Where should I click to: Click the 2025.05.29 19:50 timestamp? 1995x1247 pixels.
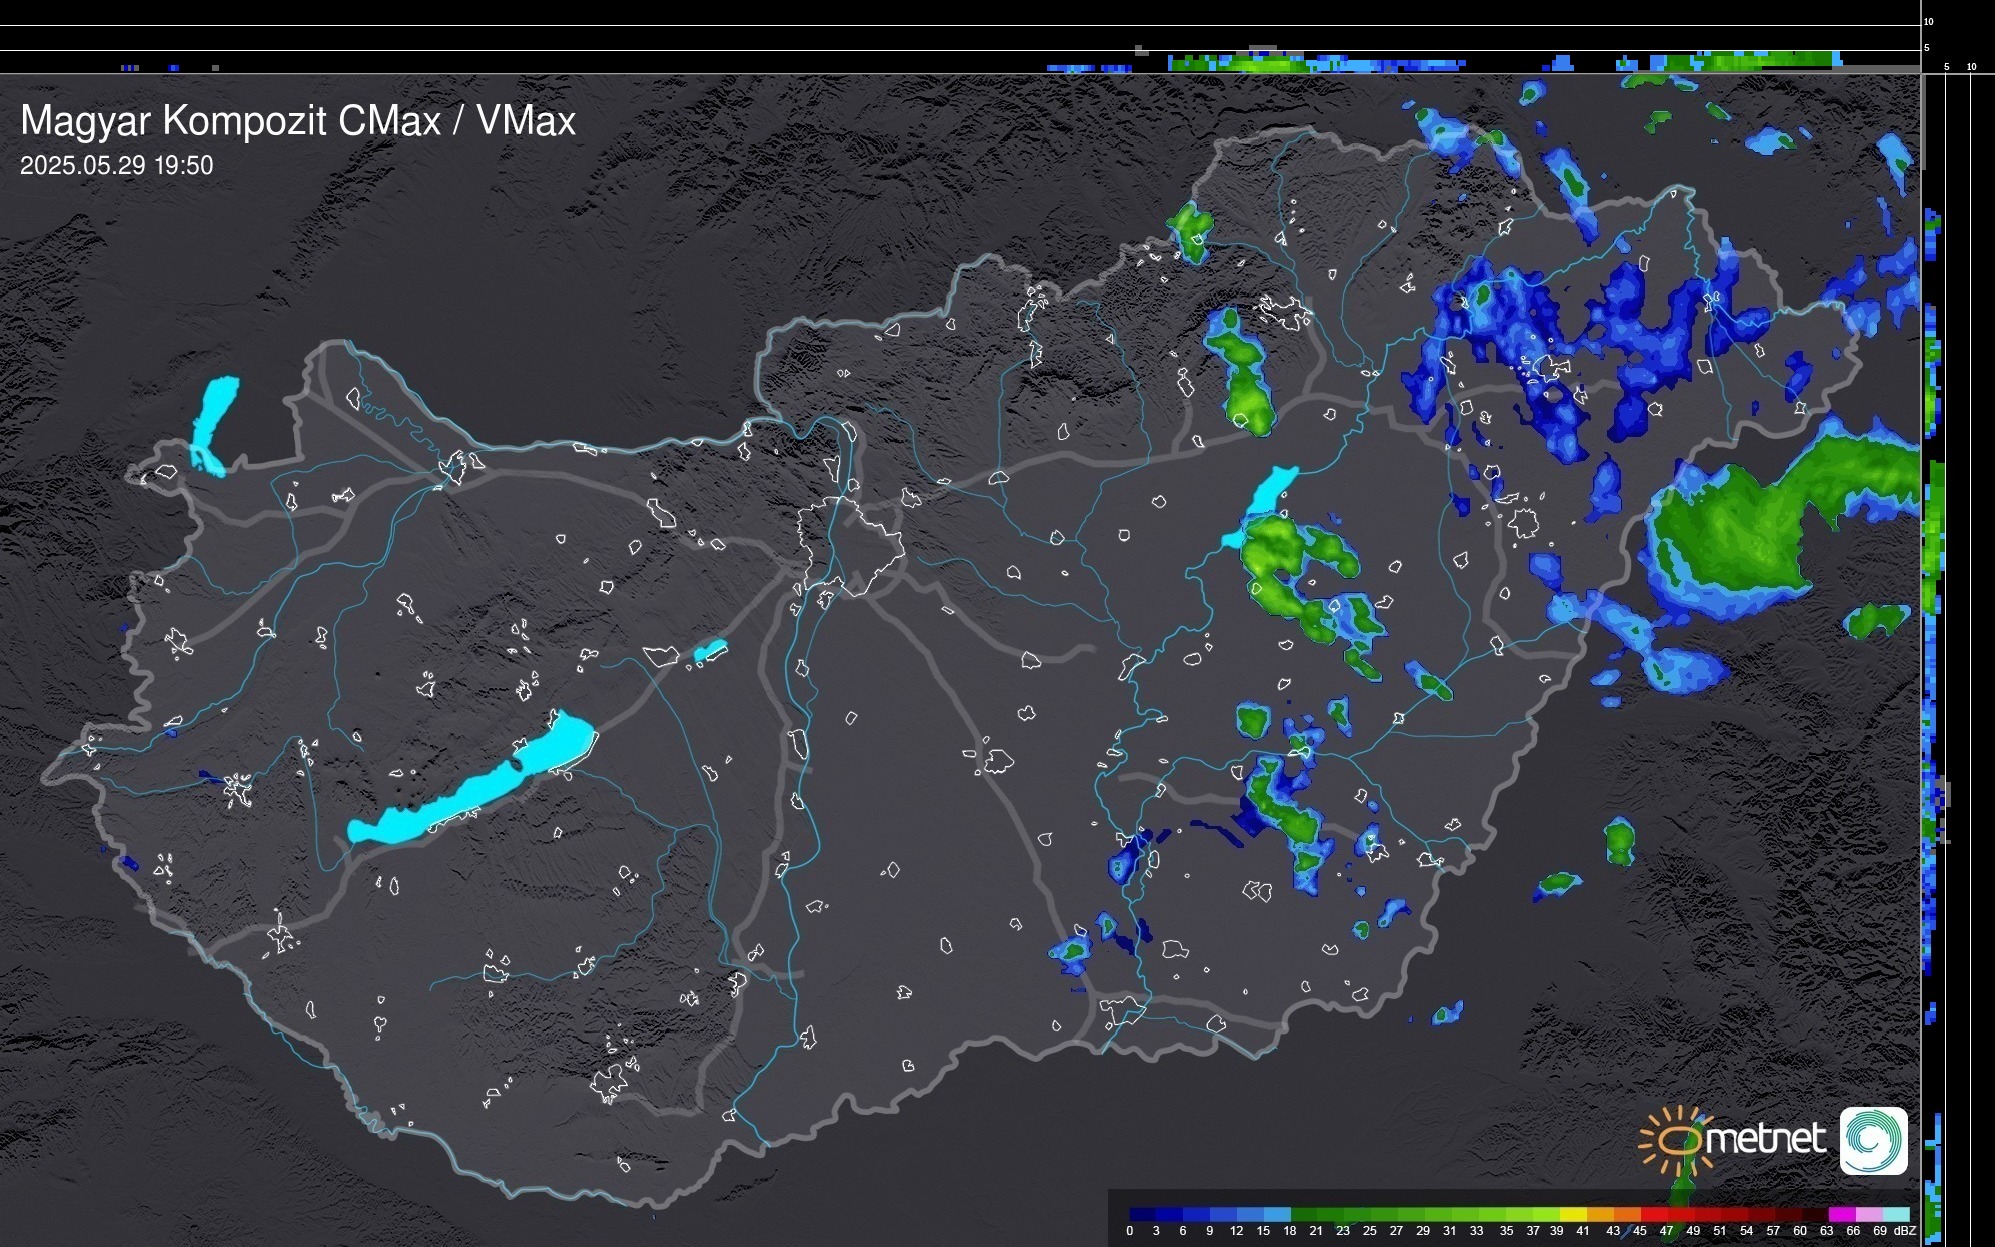click(x=117, y=166)
